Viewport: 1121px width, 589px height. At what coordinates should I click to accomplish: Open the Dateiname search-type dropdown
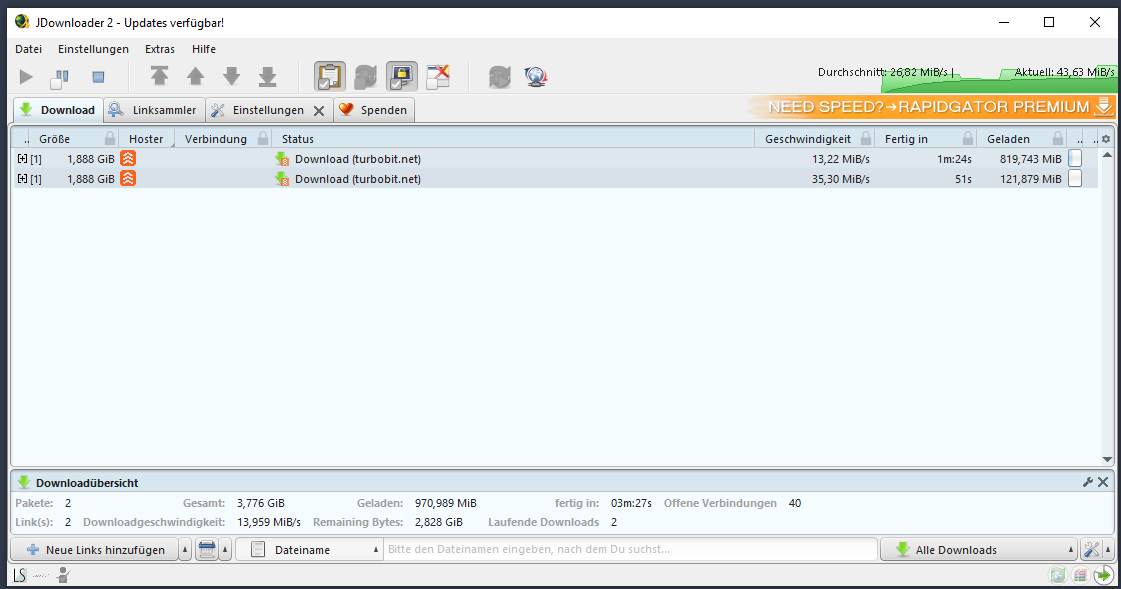pyautogui.click(x=309, y=550)
